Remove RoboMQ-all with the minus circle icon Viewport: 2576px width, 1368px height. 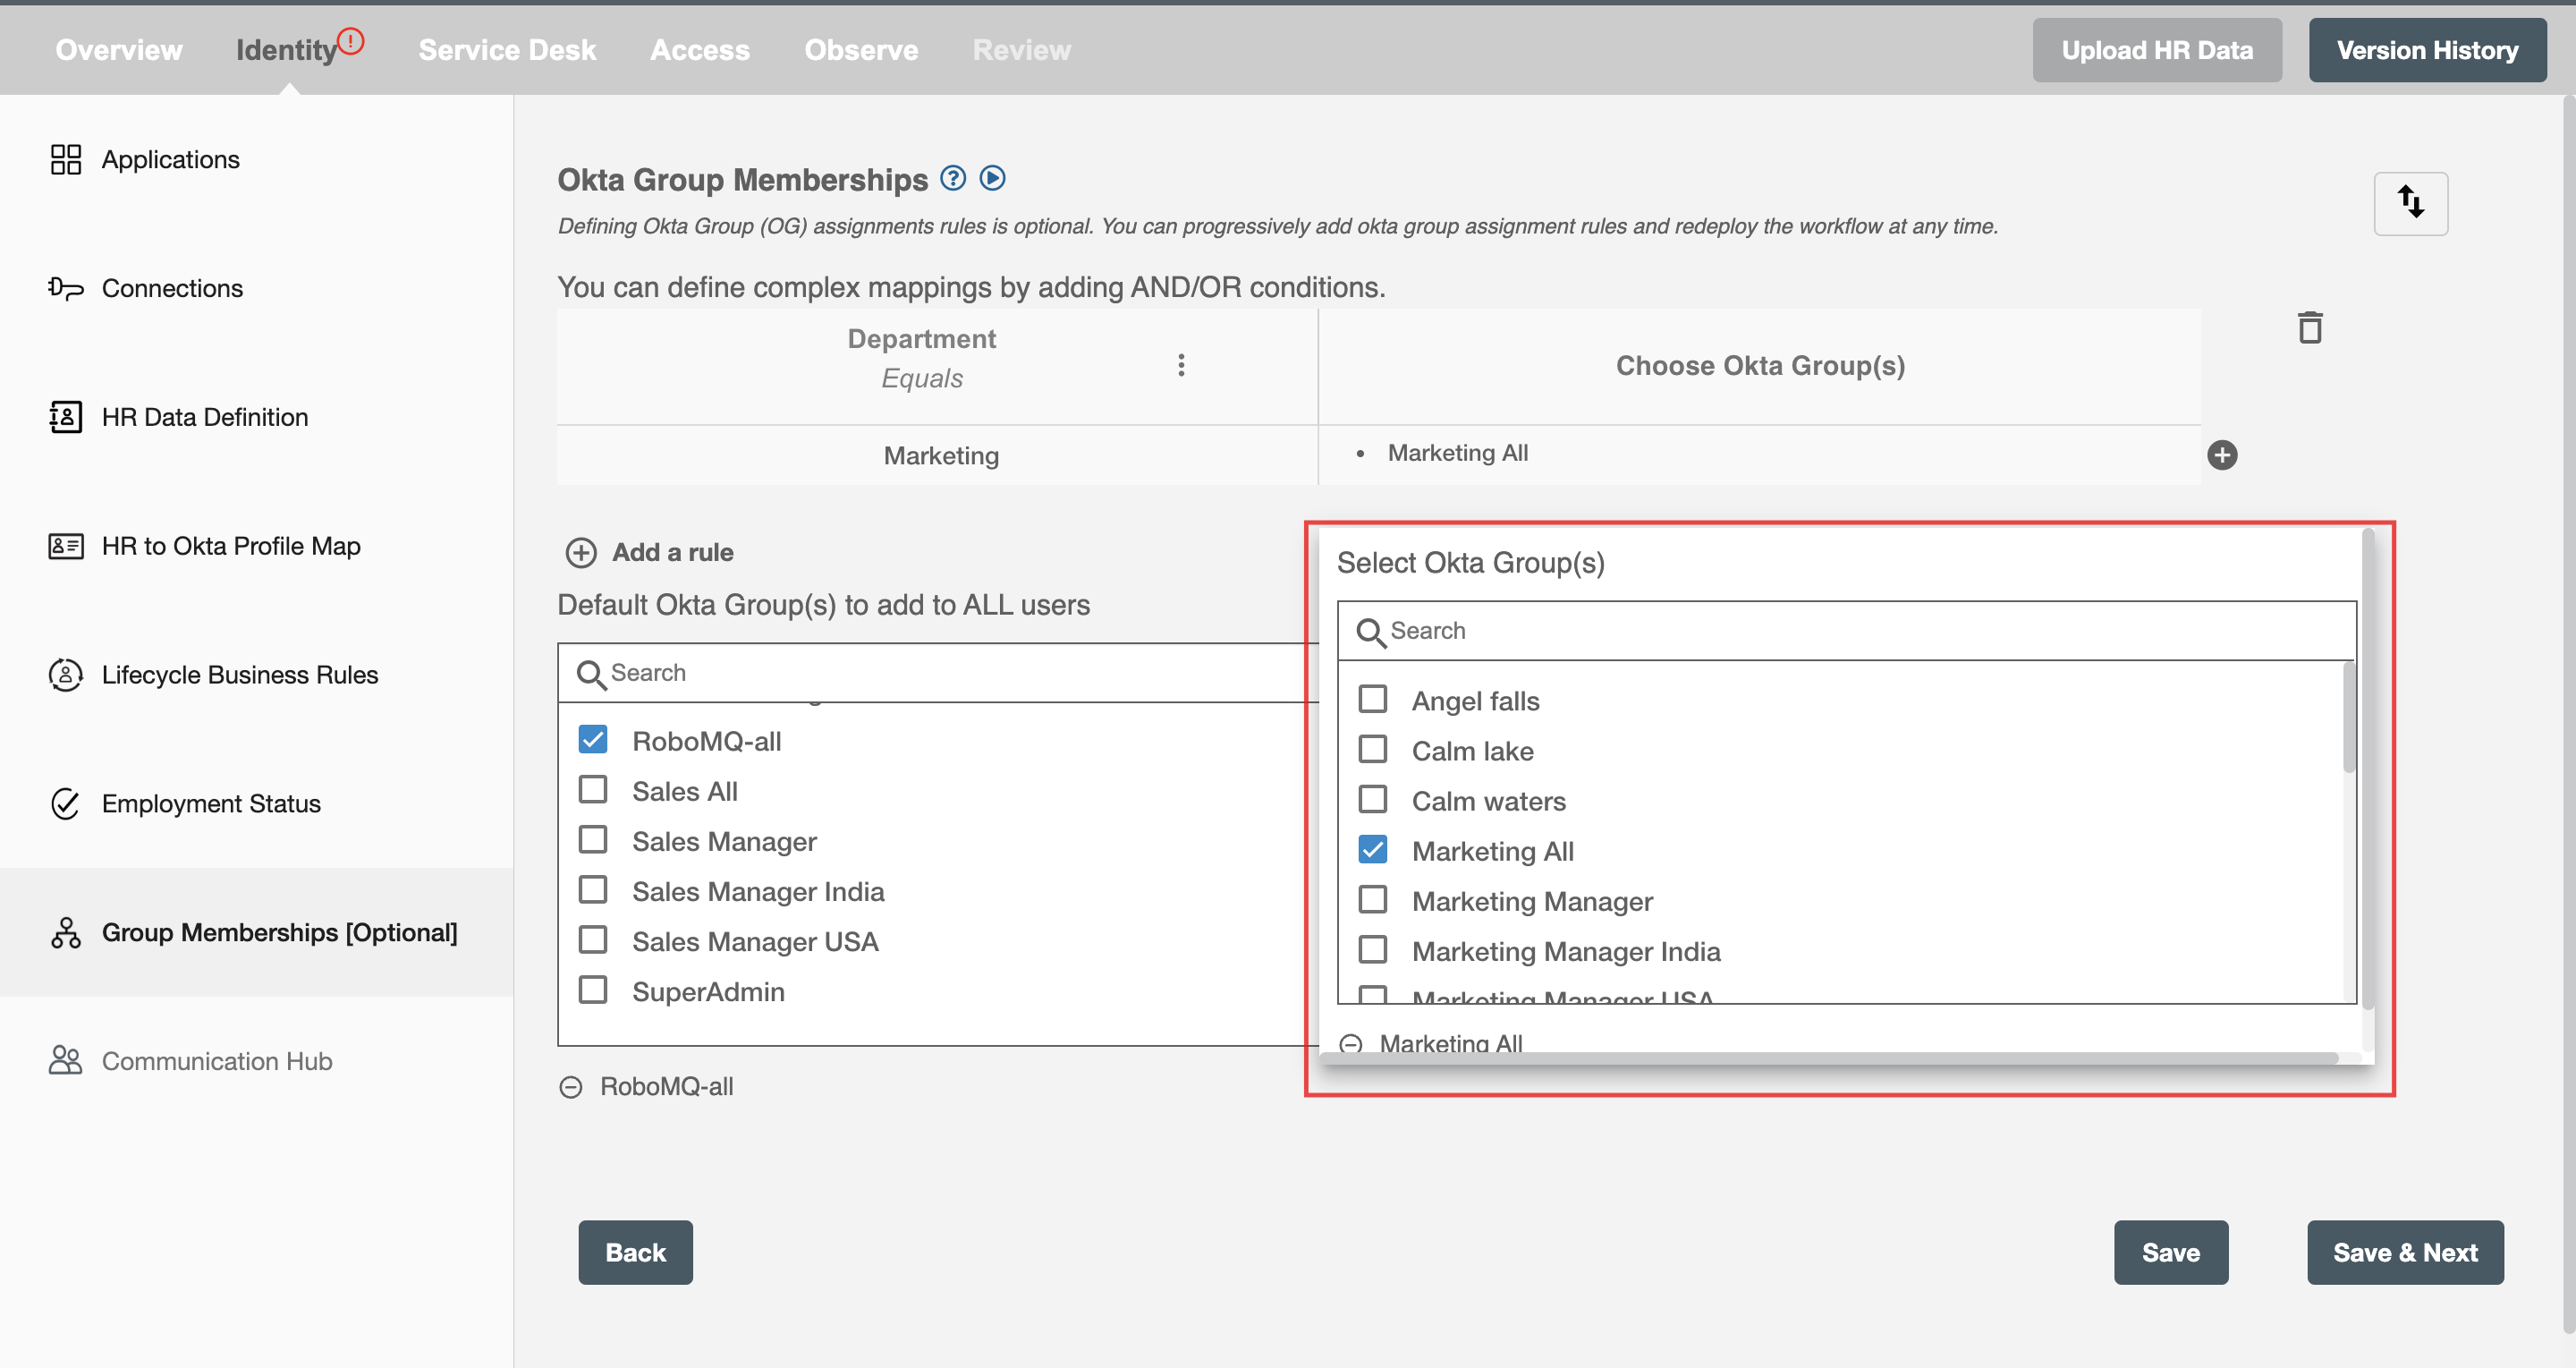click(x=571, y=1087)
